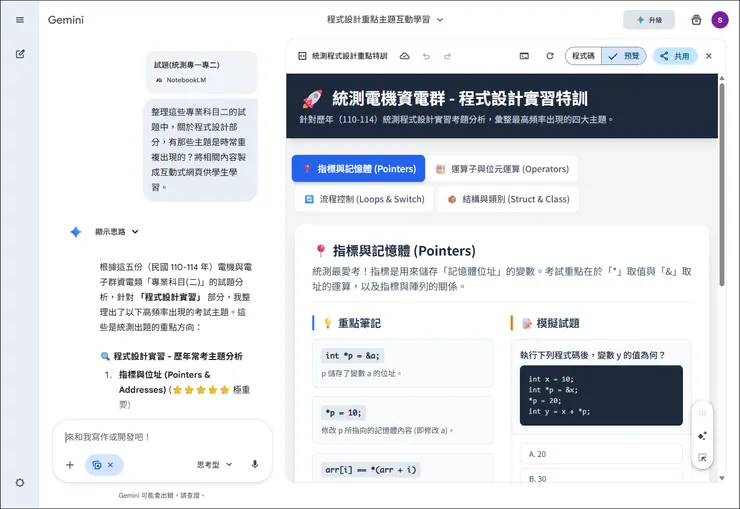The width and height of the screenshot is (740, 509).
Task: Open settings gear in sidebar
Action: coord(20,483)
